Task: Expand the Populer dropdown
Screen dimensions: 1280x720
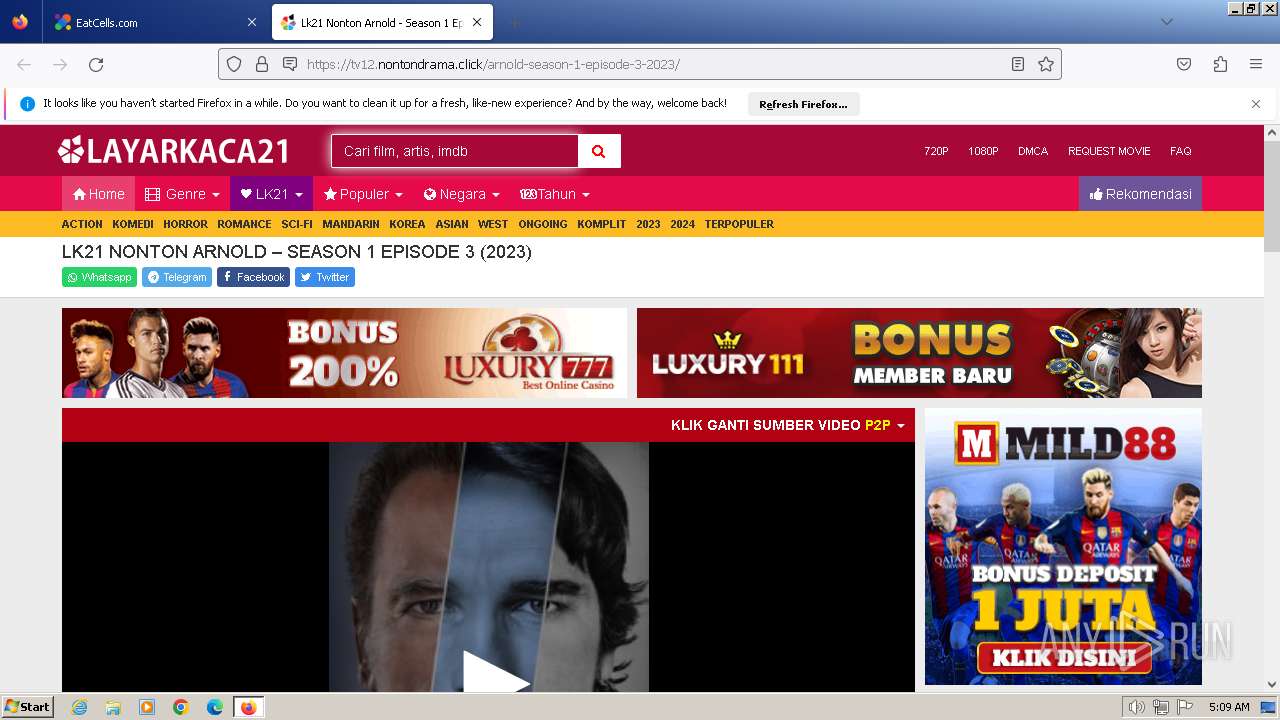Action: pyautogui.click(x=363, y=194)
